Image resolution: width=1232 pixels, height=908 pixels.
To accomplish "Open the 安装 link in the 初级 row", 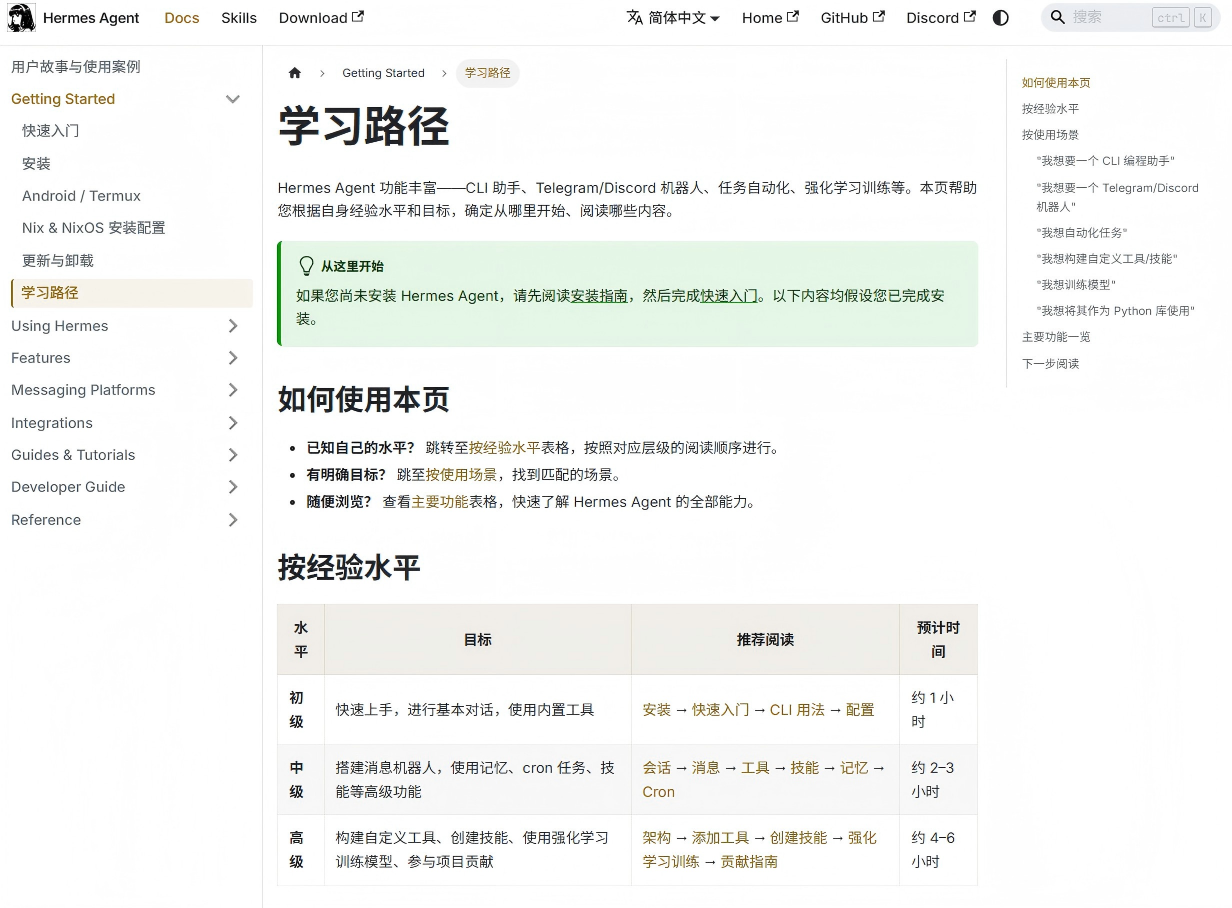I will (x=657, y=710).
